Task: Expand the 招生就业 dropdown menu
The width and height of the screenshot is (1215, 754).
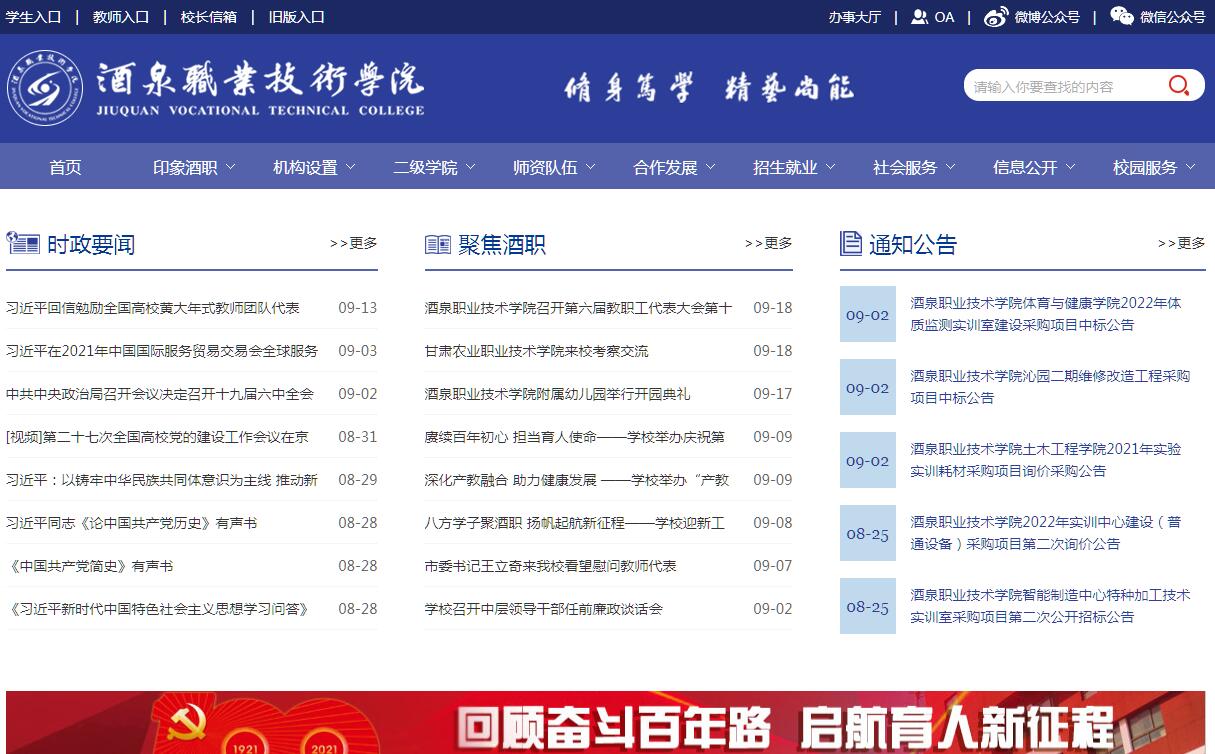Action: tap(794, 168)
